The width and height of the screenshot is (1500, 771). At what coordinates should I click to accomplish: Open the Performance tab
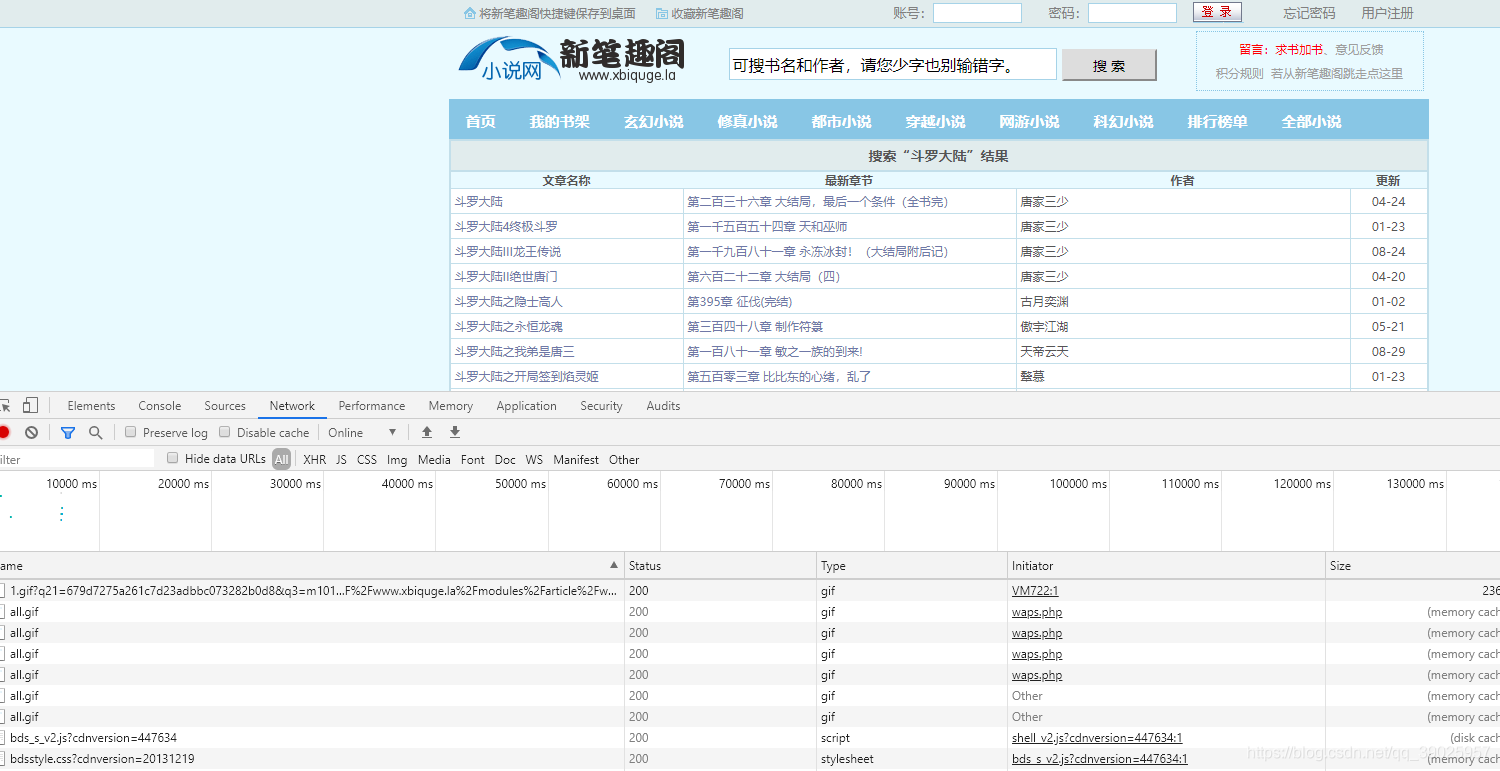pyautogui.click(x=372, y=405)
